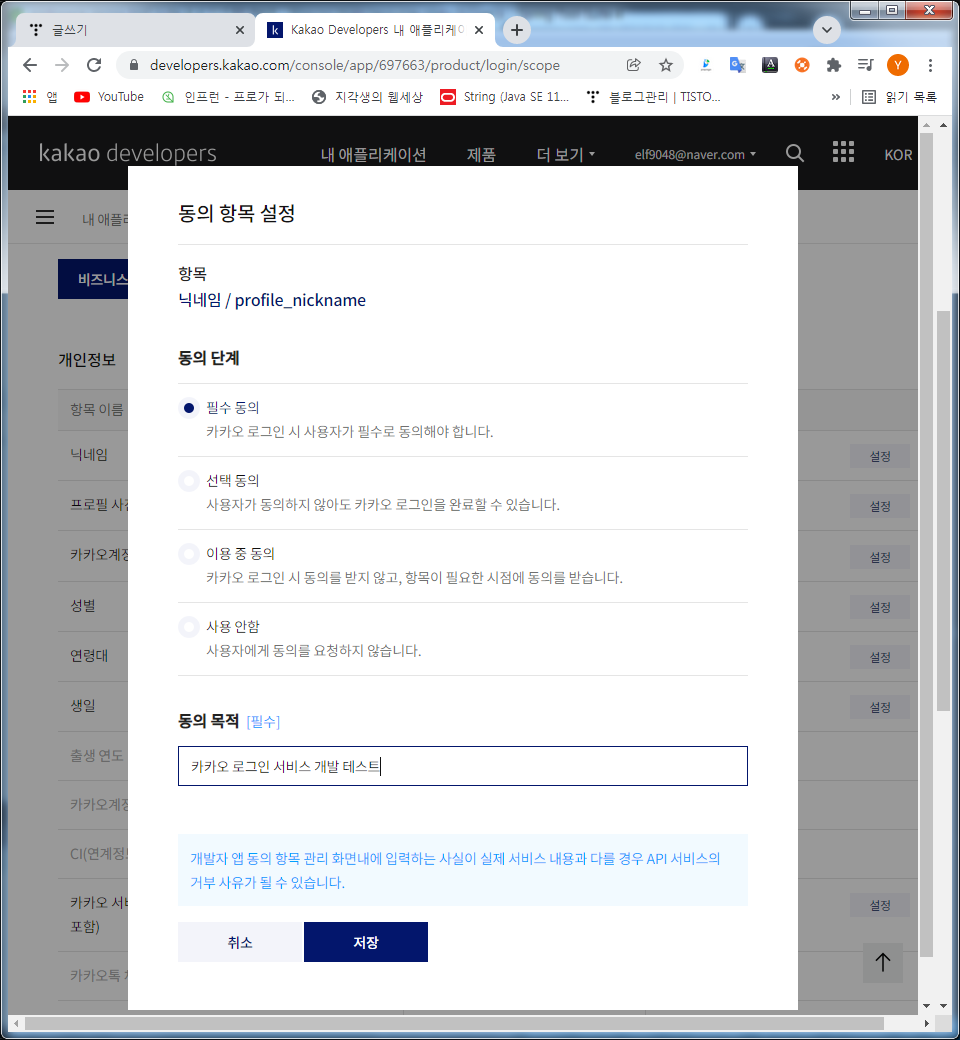Switch language via KOR selector
The width and height of the screenshot is (960, 1040).
pyautogui.click(x=898, y=155)
